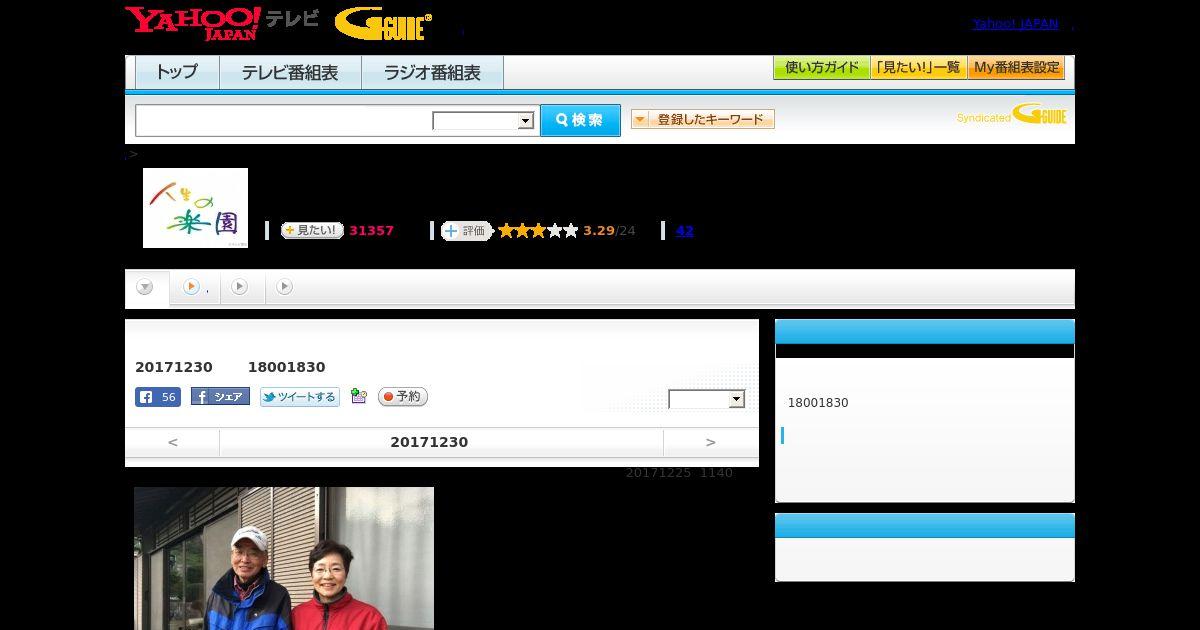Viewport: 1200px width, 630px height.
Task: Click the 見たい! add button
Action: [312, 230]
